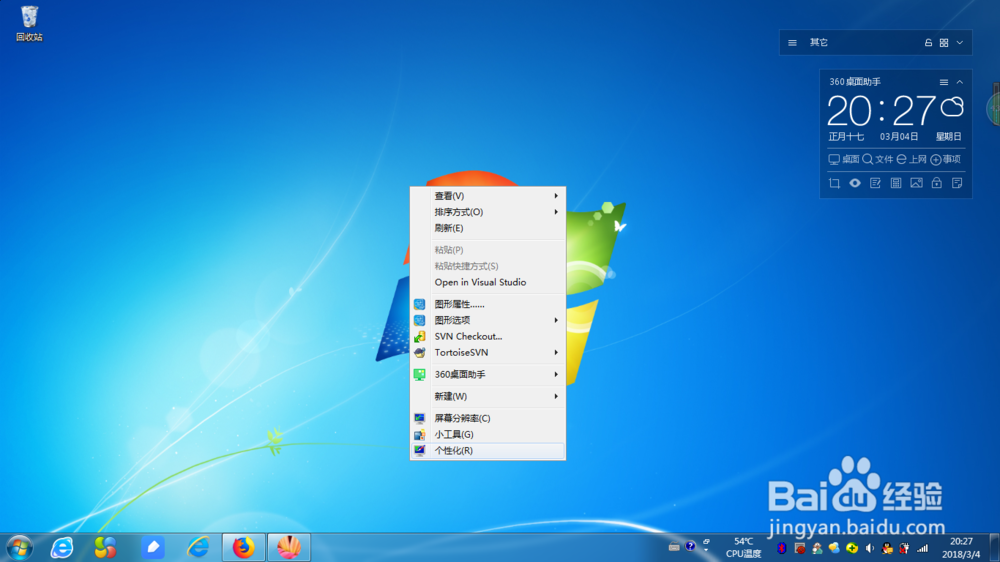Toggle the eye protection icon in 360 widget
This screenshot has height=562, width=1000.
(855, 183)
